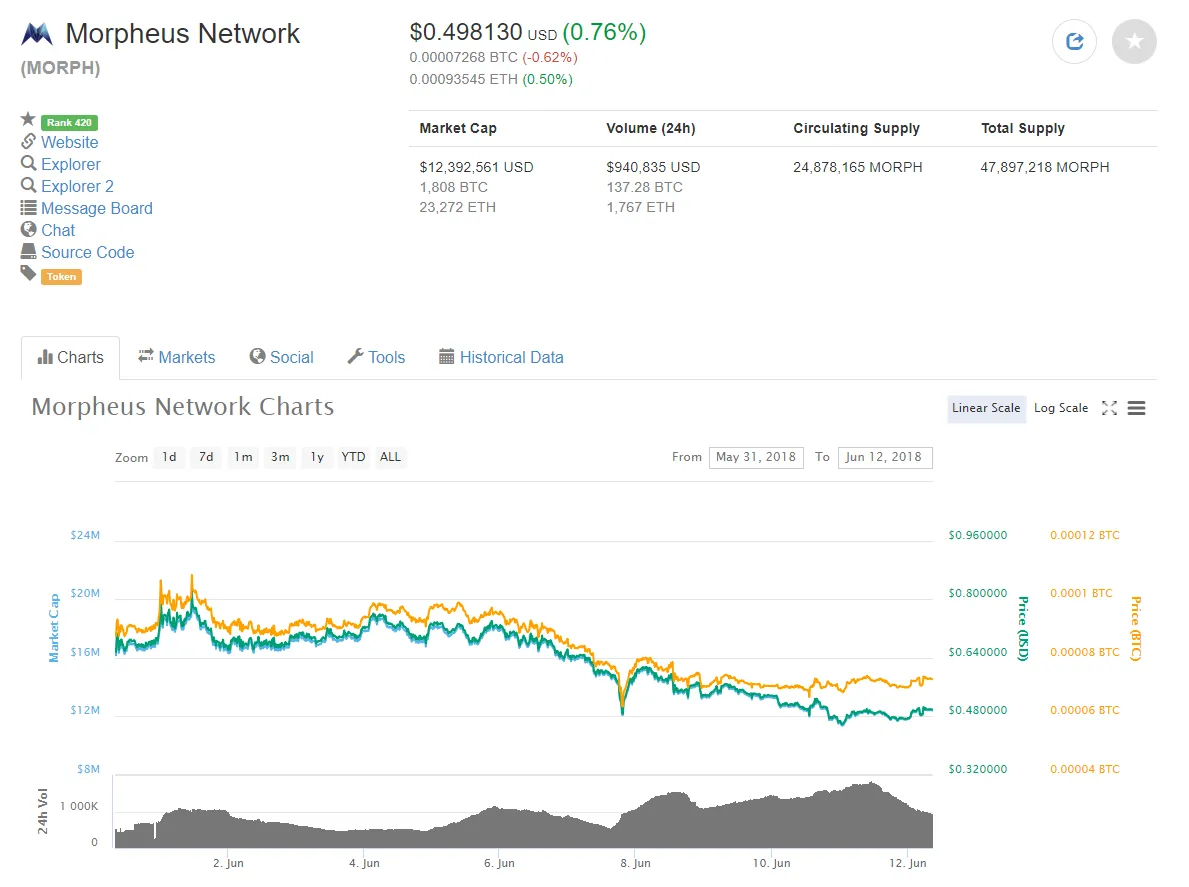
Task: Click the $0.498130 price text
Action: pyautogui.click(x=466, y=32)
